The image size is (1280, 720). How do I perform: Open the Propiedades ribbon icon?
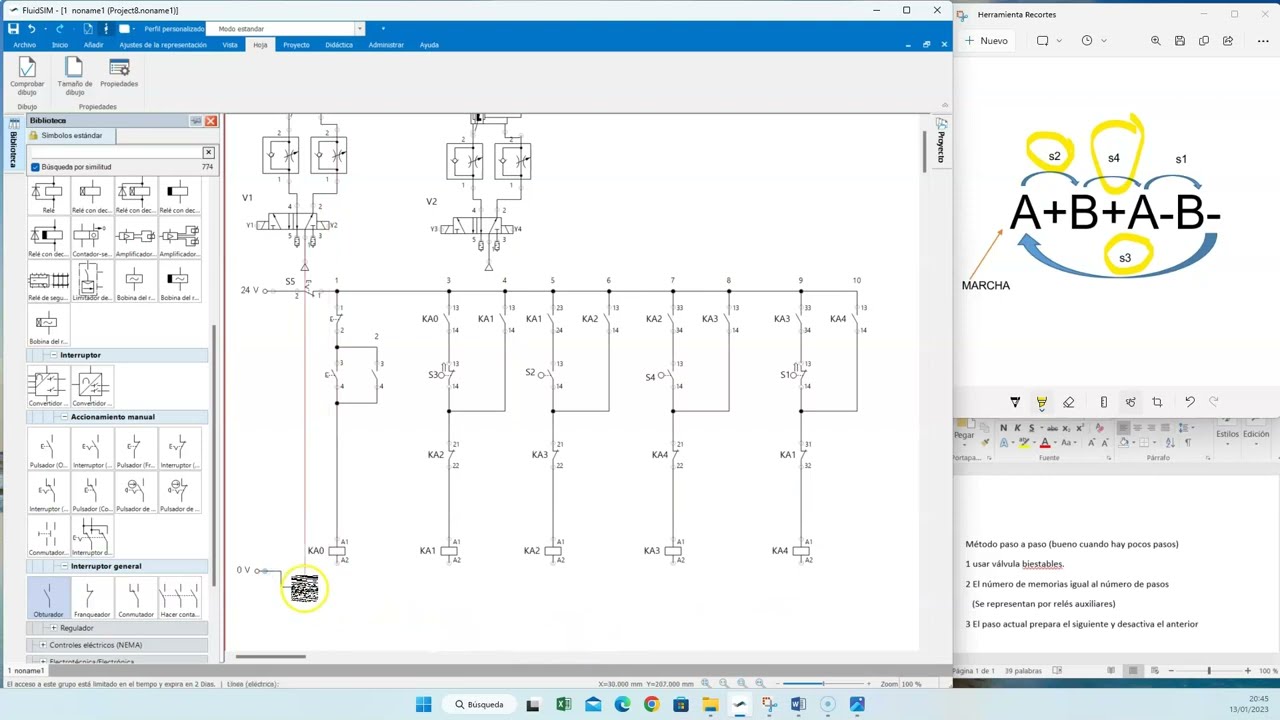(x=119, y=74)
